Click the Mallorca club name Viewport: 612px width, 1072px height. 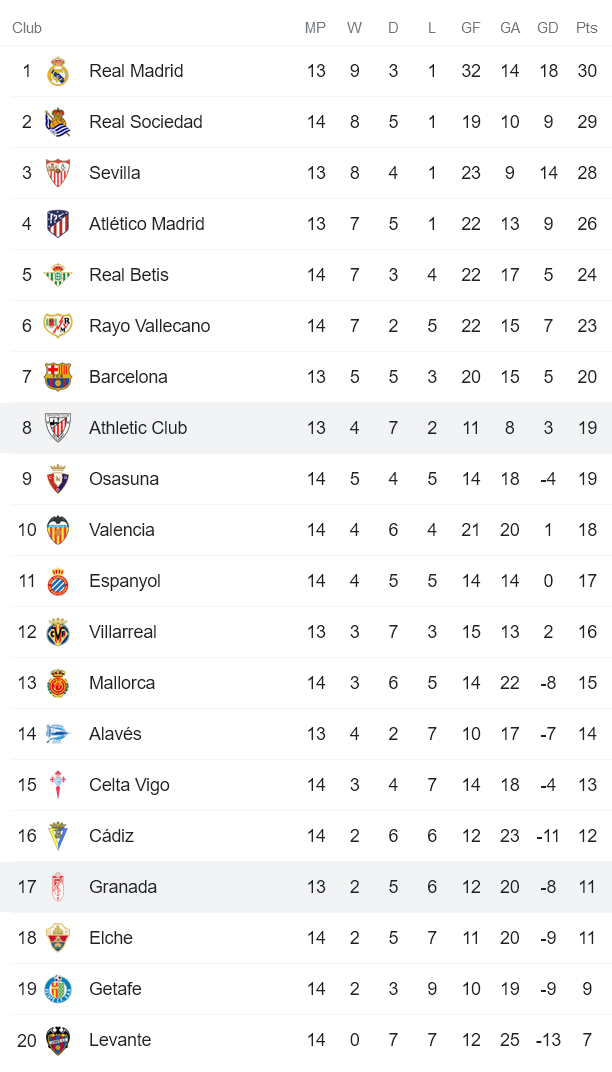click(121, 683)
